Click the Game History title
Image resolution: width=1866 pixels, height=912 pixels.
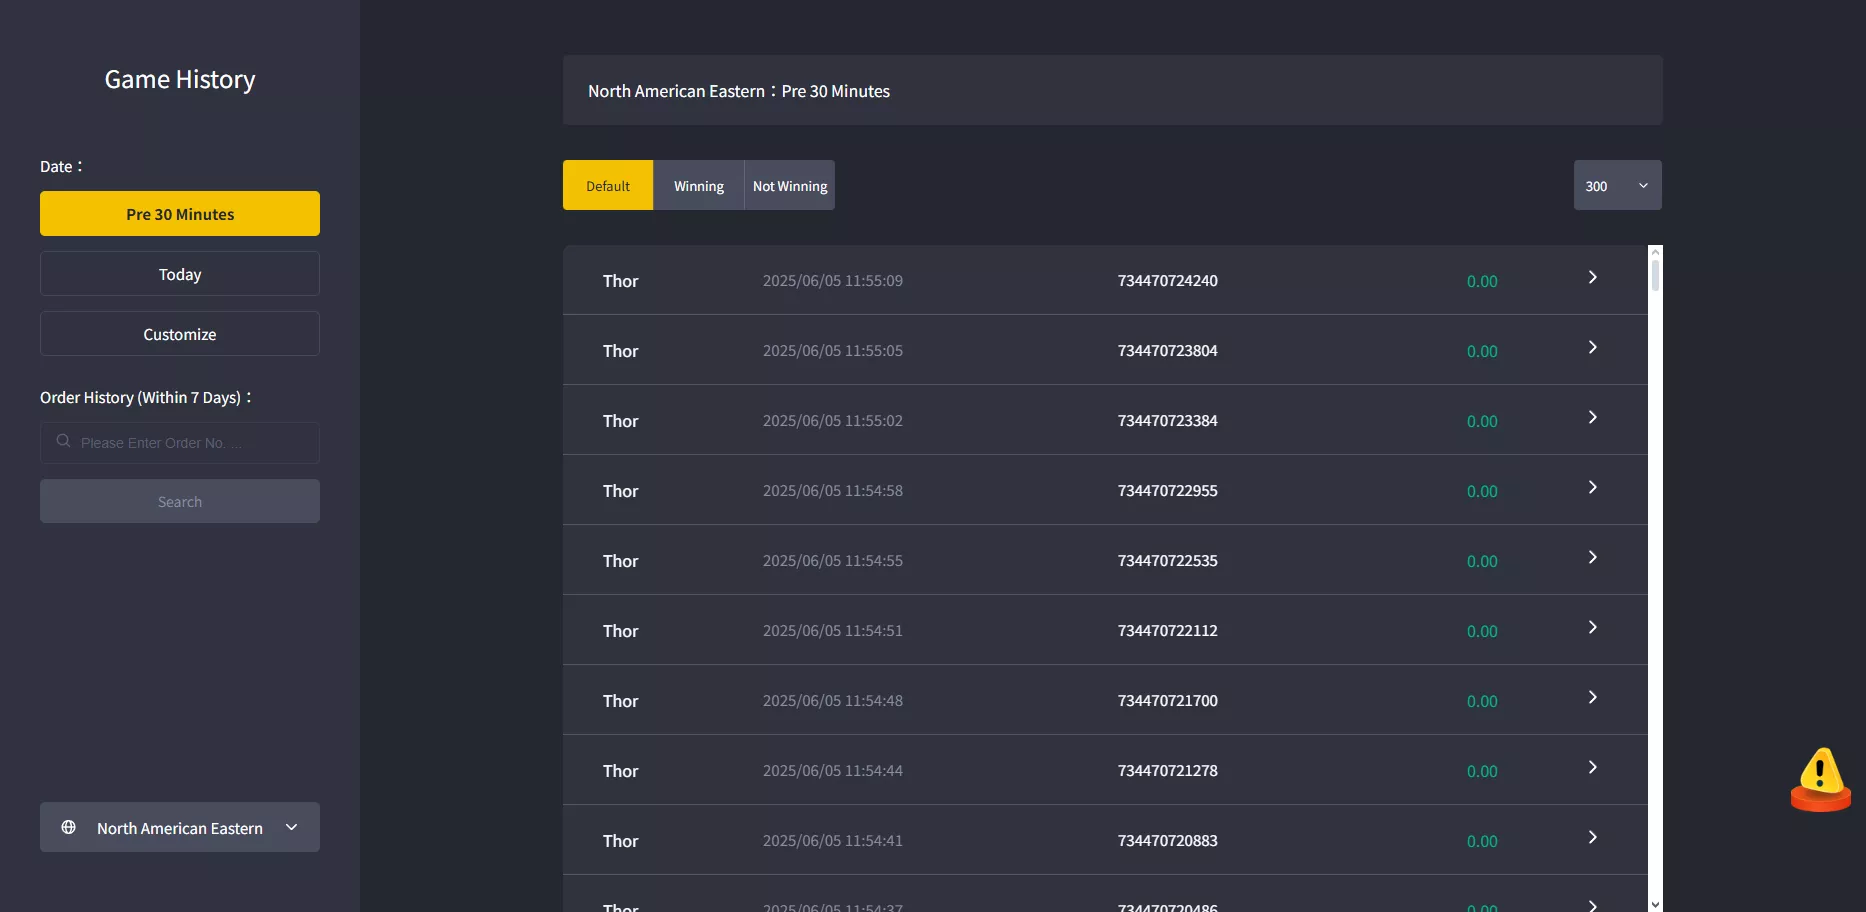(x=180, y=80)
